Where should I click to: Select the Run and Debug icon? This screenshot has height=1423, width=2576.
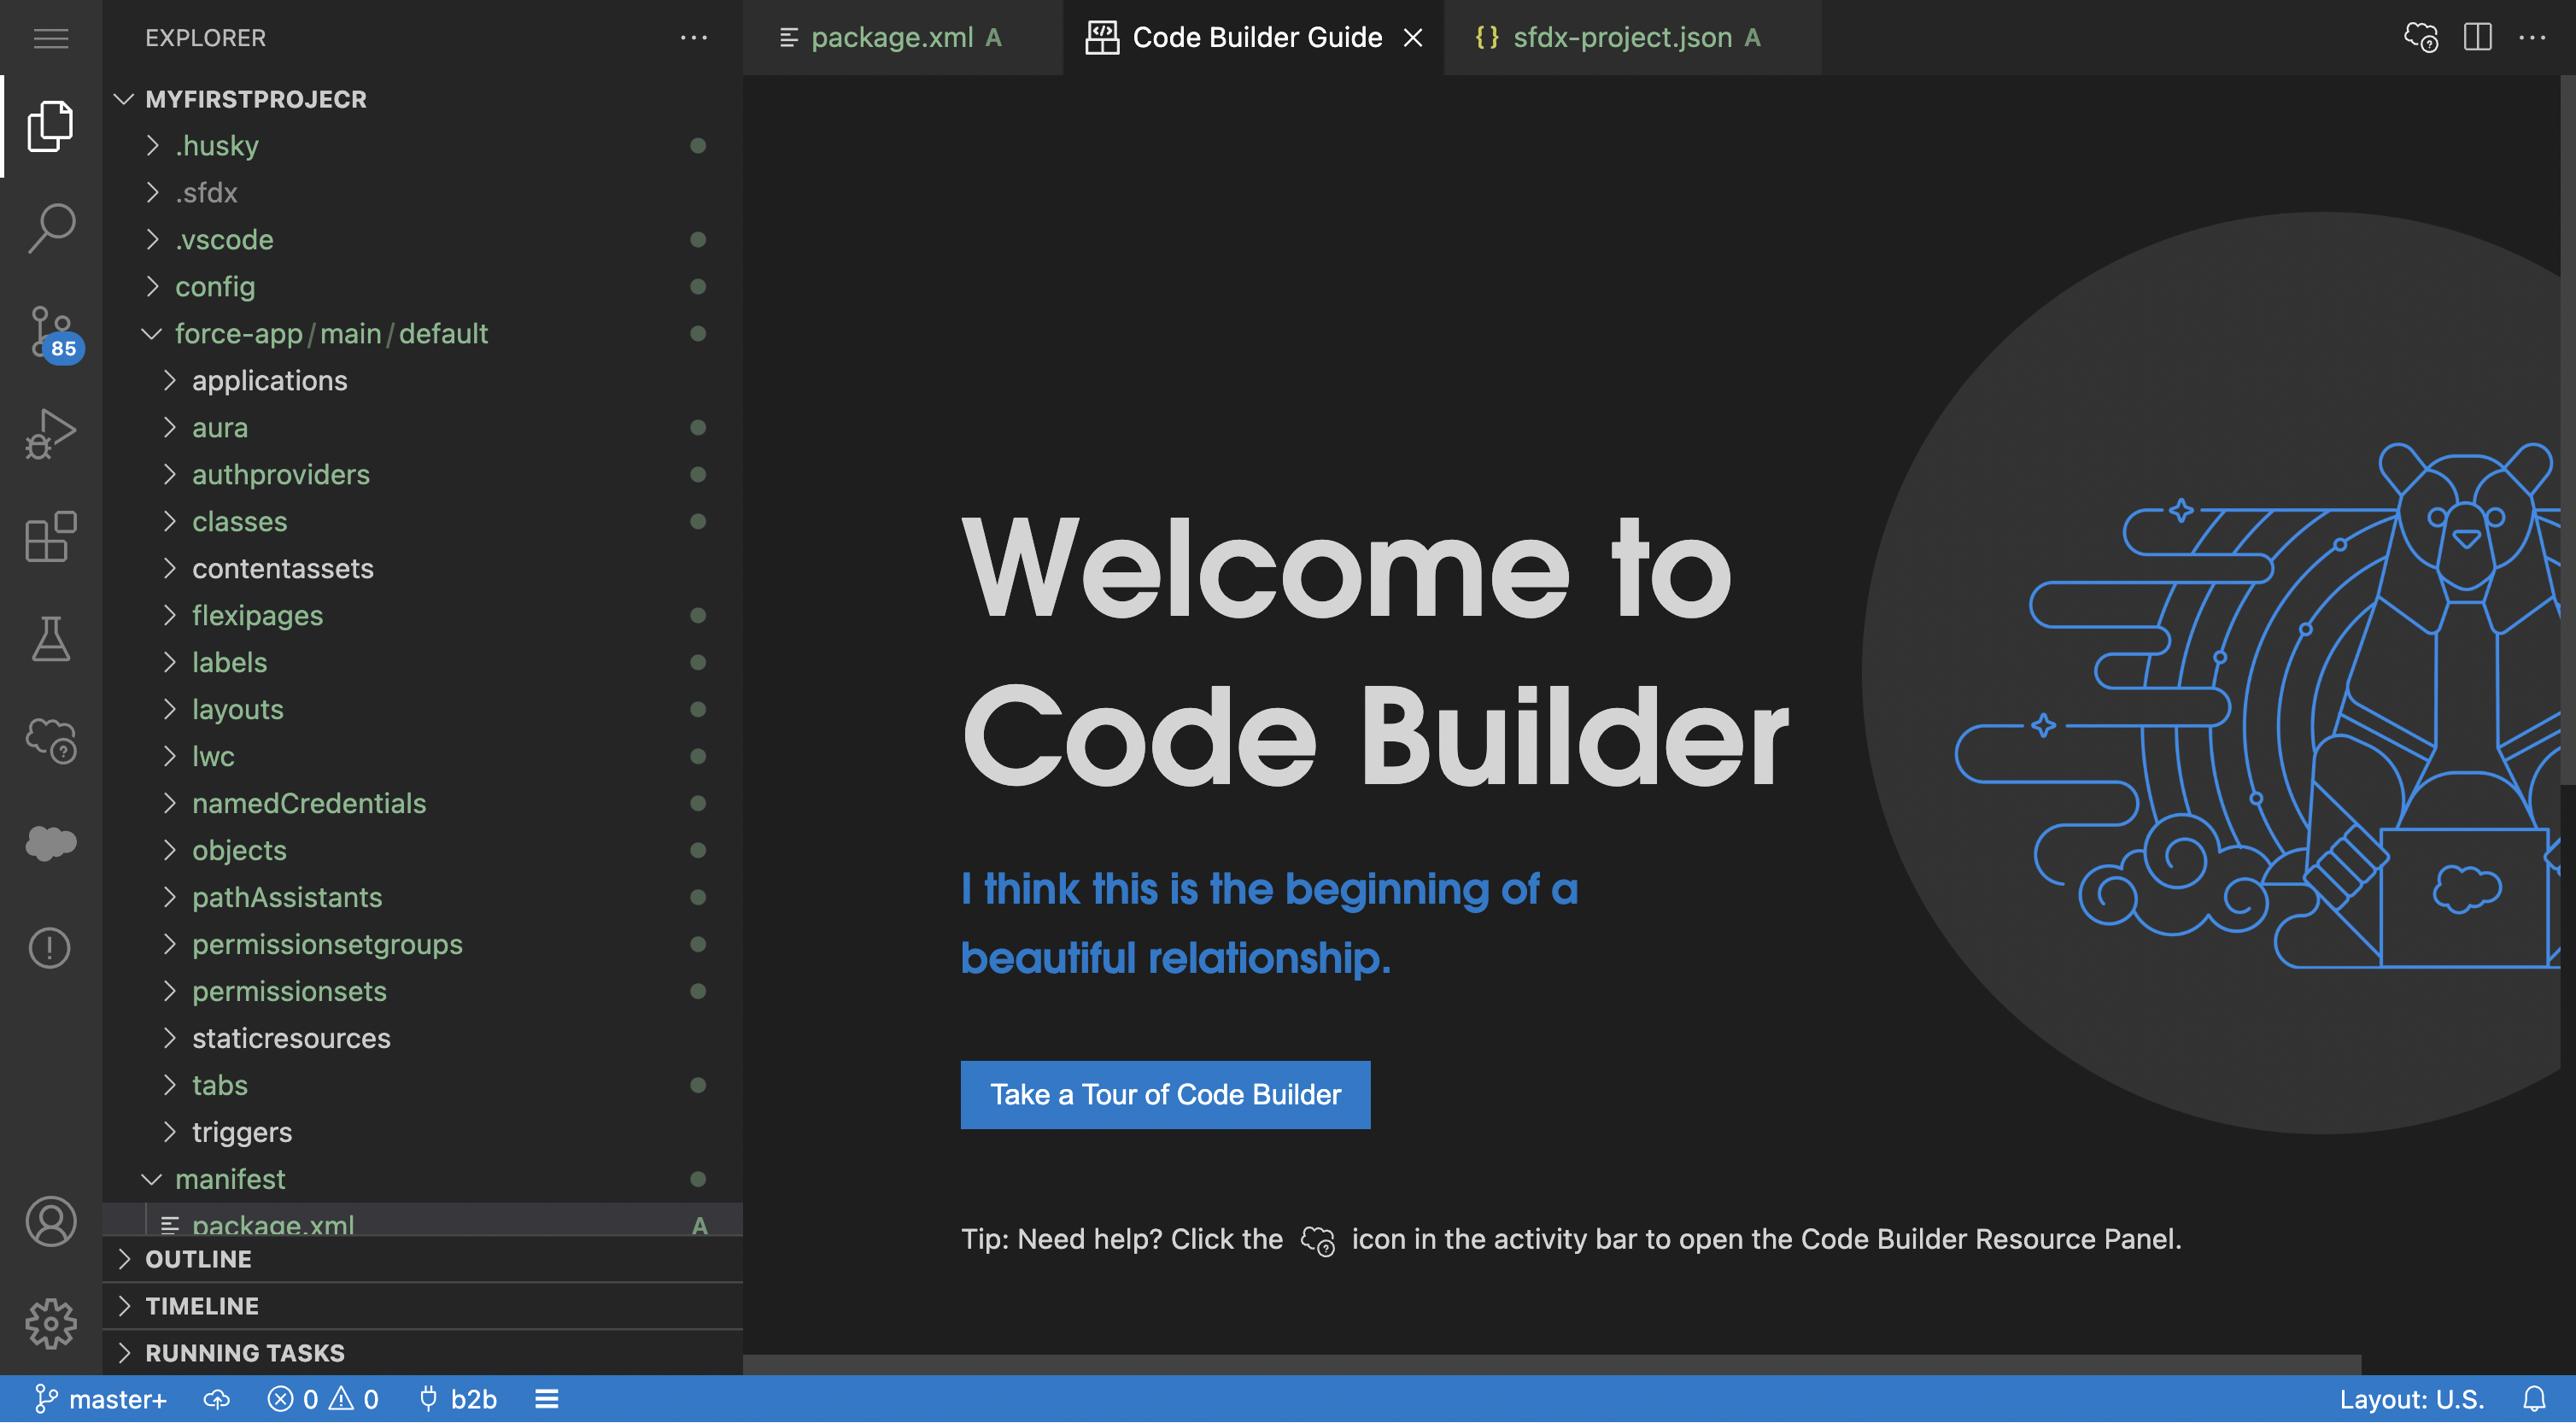click(51, 432)
